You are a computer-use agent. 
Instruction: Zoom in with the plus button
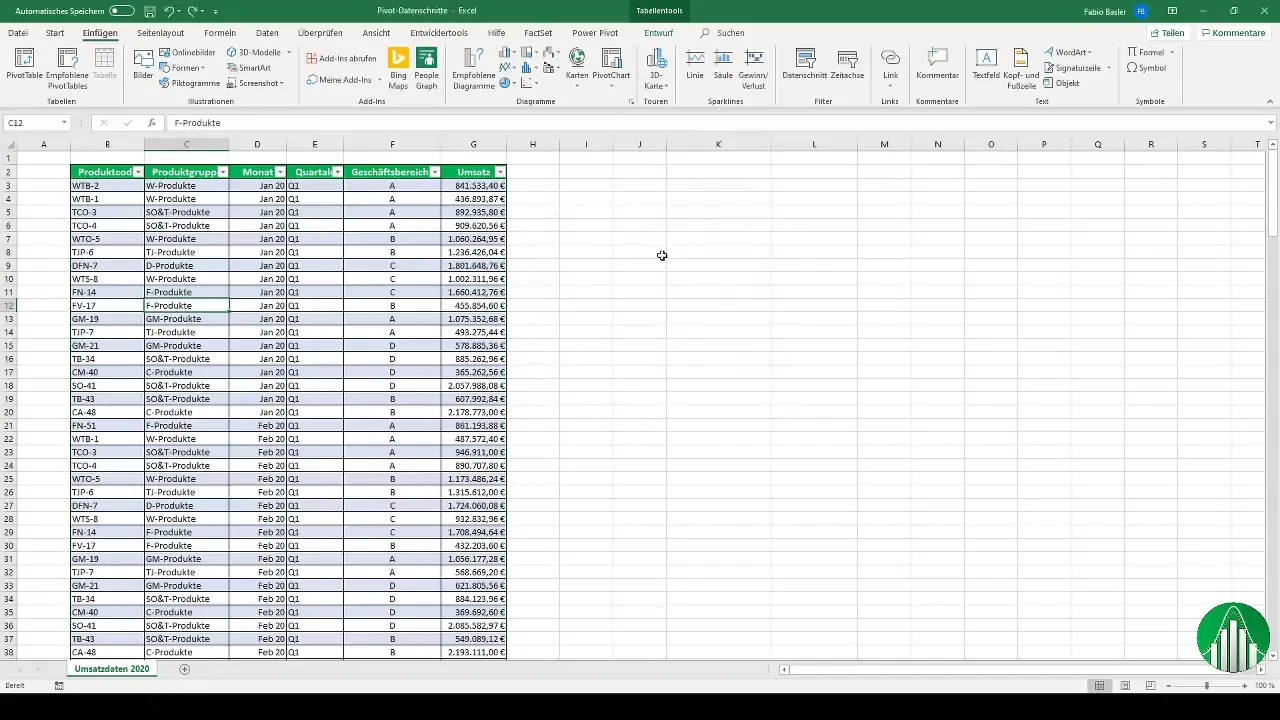click(x=1245, y=685)
